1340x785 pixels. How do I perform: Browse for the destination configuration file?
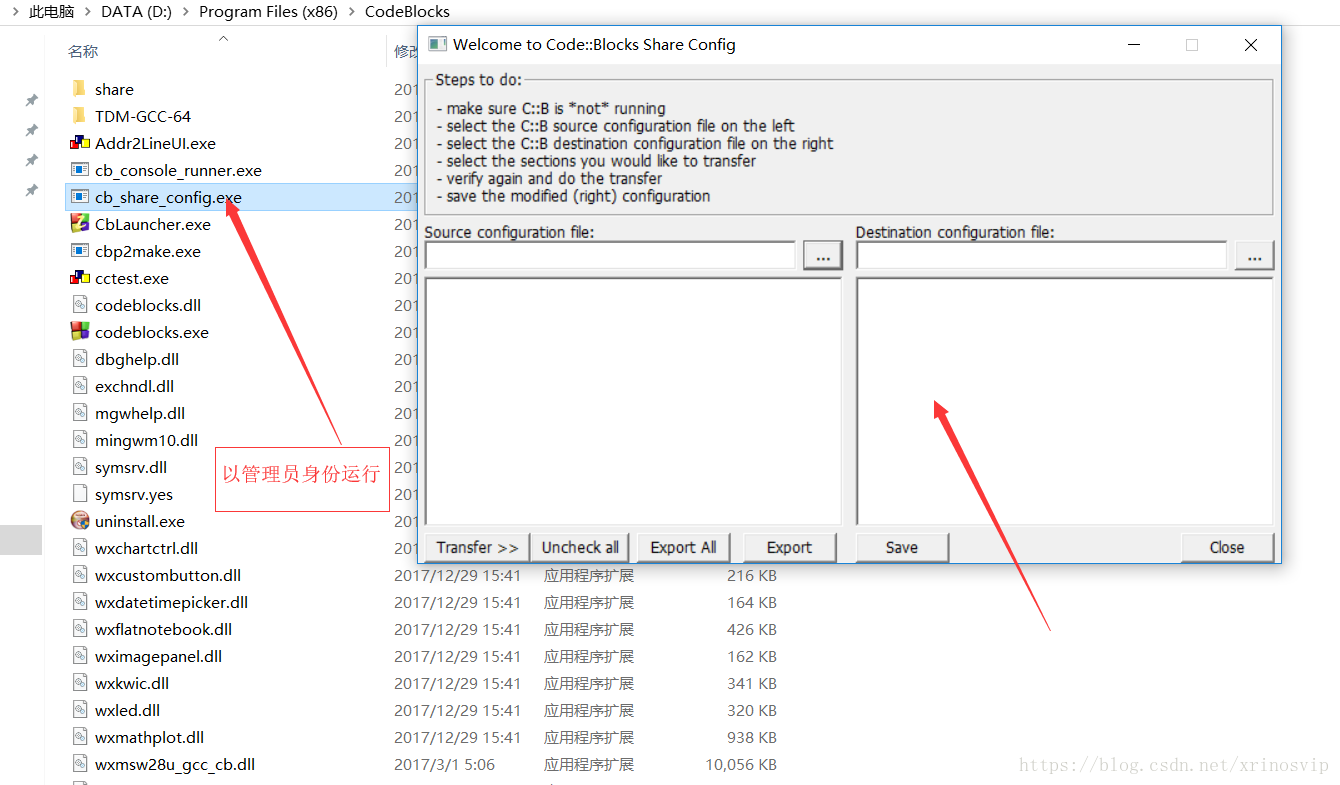[1254, 256]
